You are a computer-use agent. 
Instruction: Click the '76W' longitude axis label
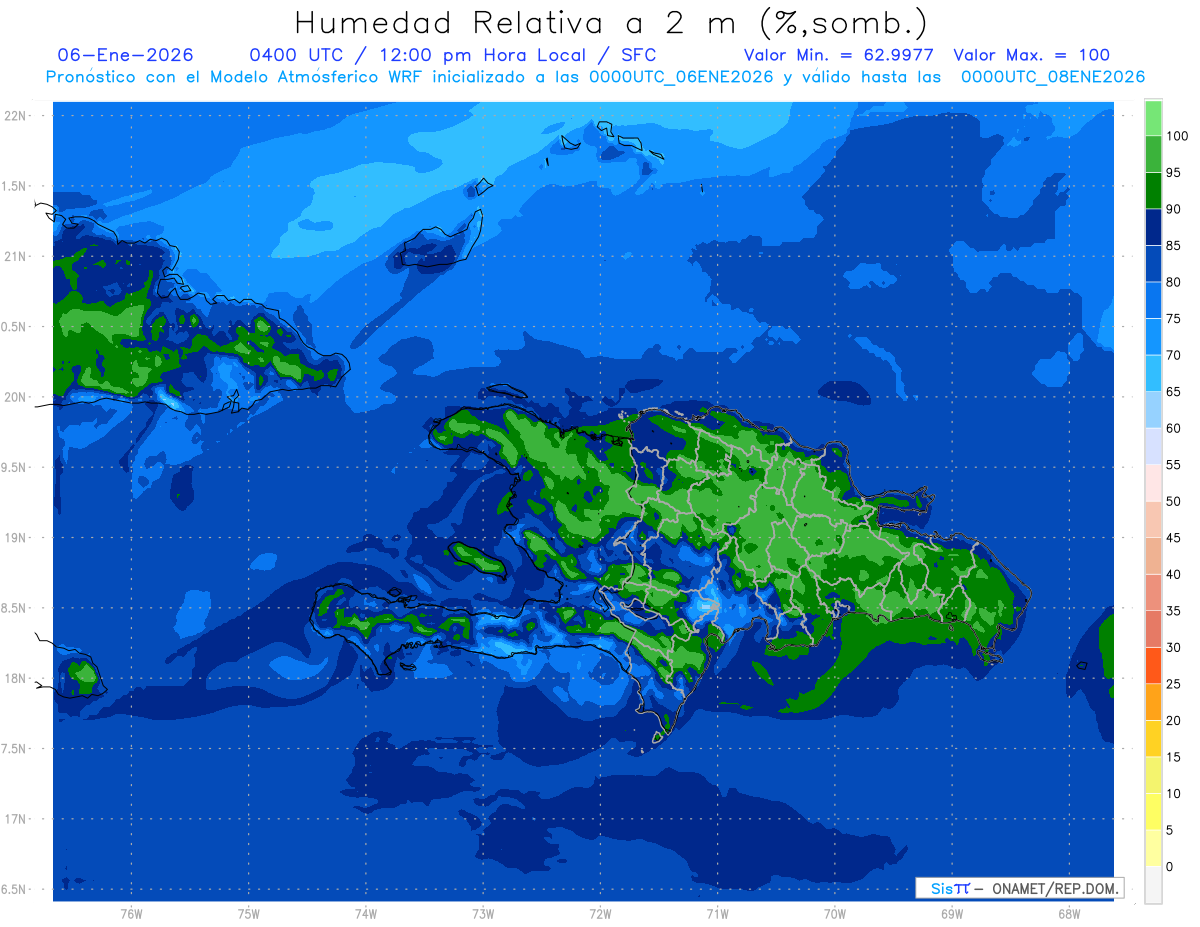131,913
